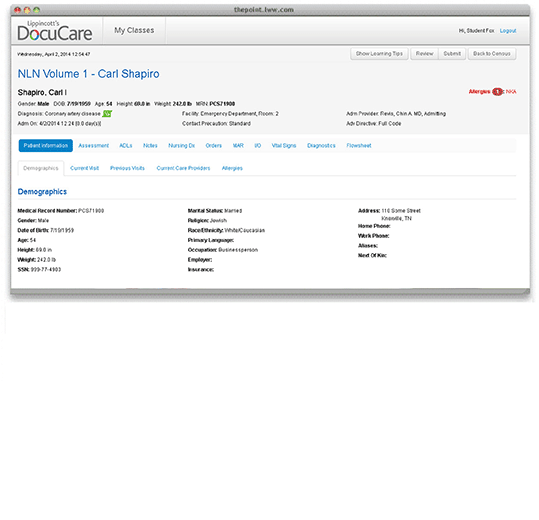Open the Vital Signs tab
The width and height of the screenshot is (539, 520).
(284, 146)
